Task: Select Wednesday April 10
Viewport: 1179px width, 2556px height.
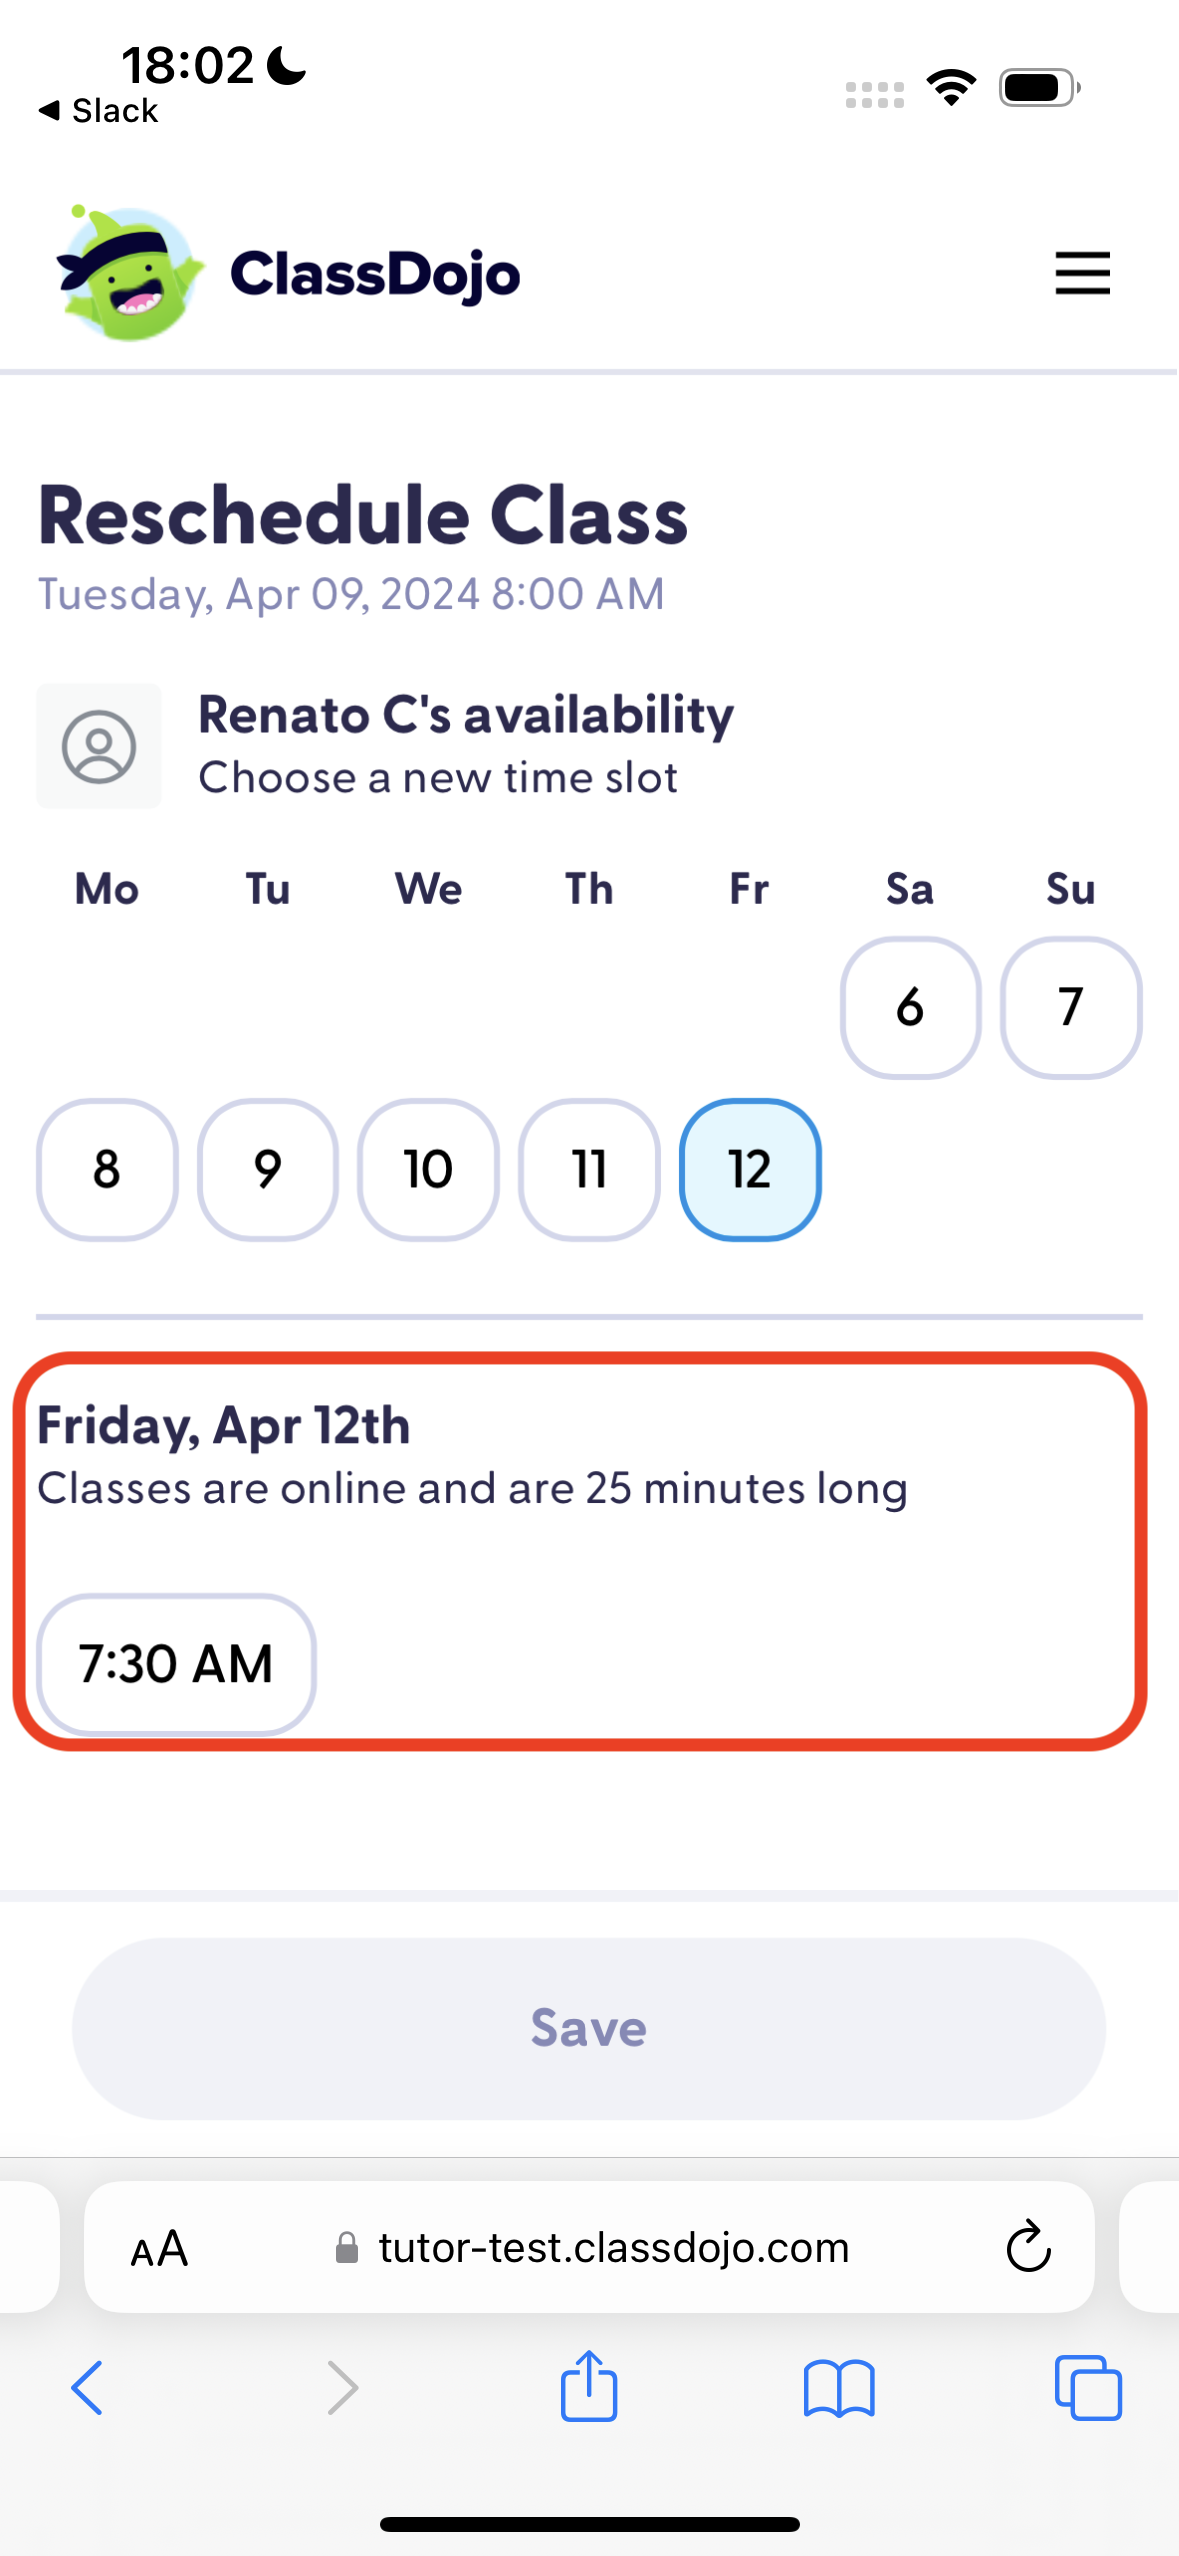Action: [x=428, y=1170]
